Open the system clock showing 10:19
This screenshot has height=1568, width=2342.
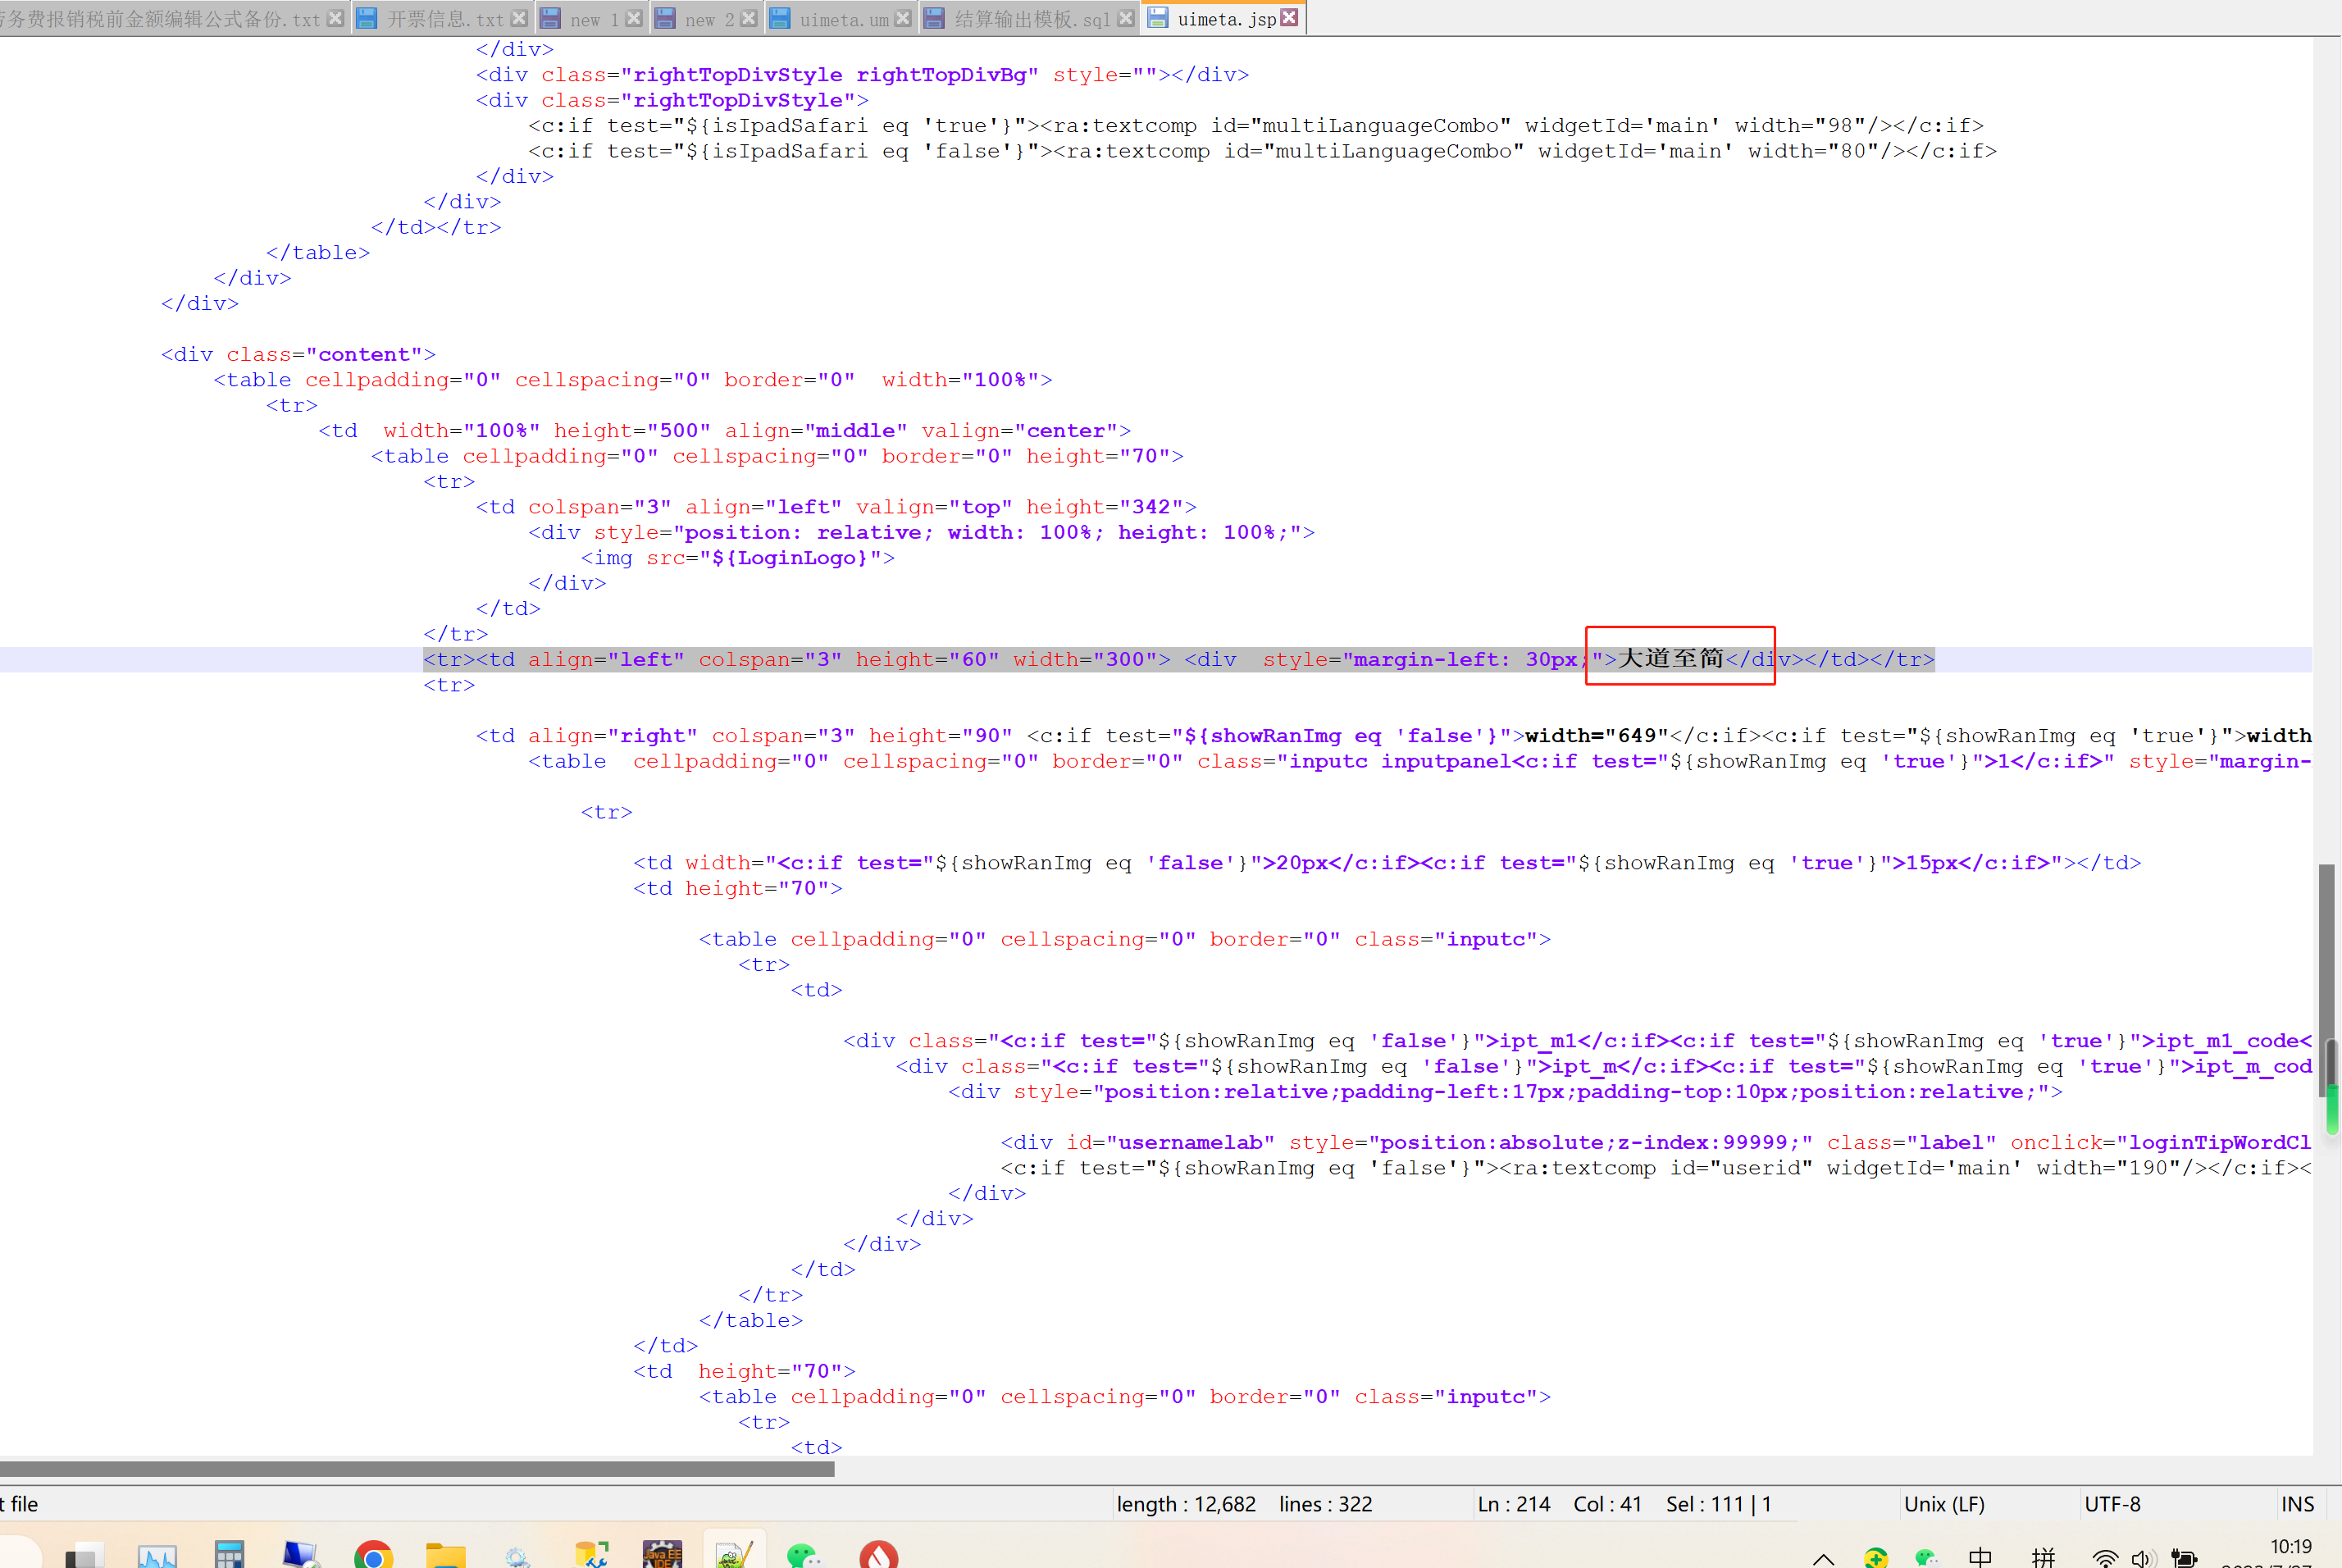(2290, 1547)
